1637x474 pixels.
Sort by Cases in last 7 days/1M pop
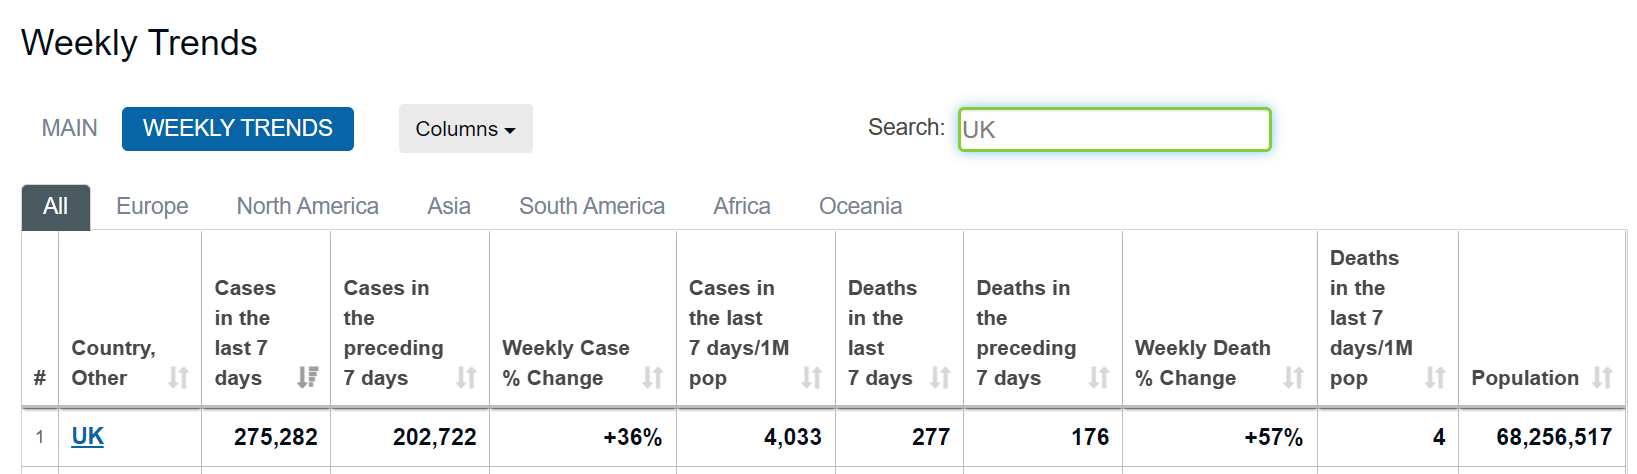point(811,377)
